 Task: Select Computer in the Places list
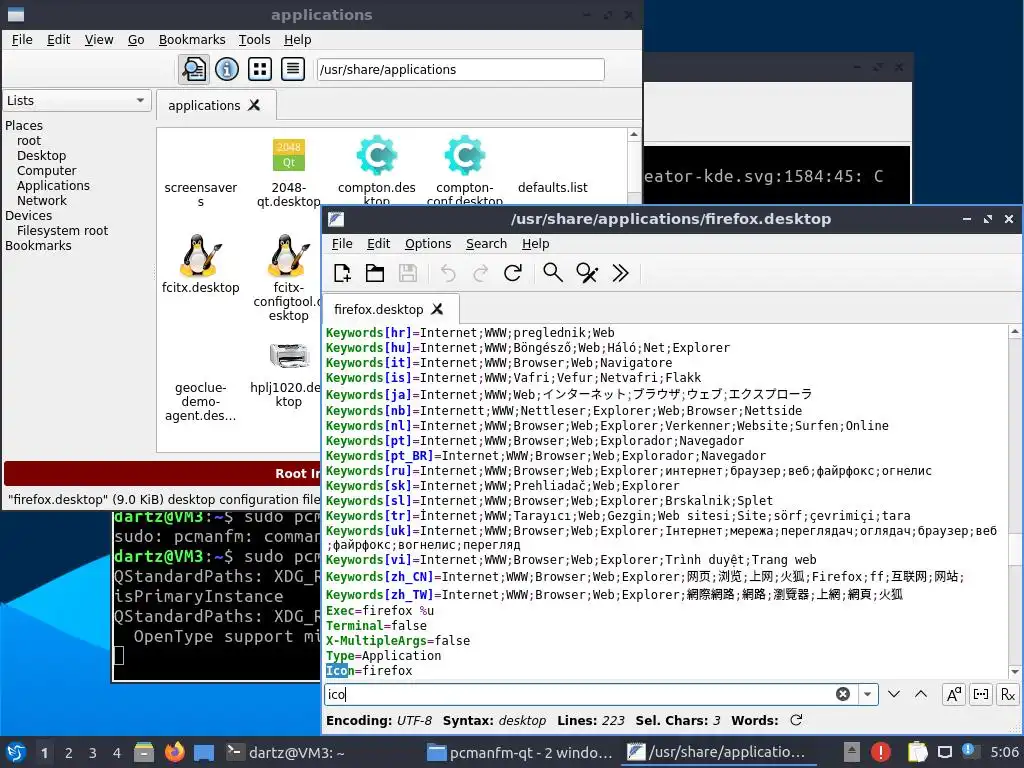tap(46, 170)
